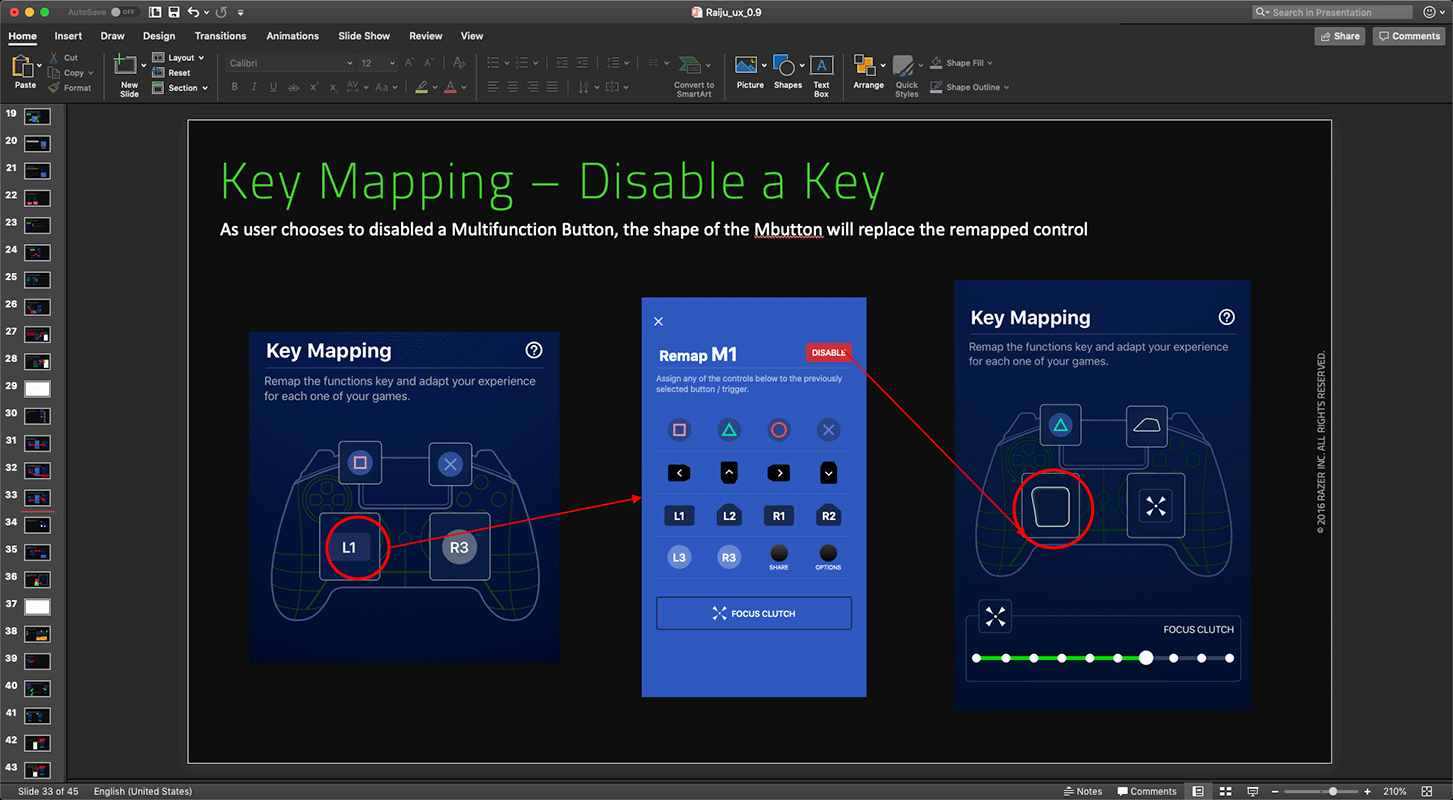This screenshot has height=800, width=1453.
Task: Switch to Slide Sorter view
Action: tap(1225, 791)
